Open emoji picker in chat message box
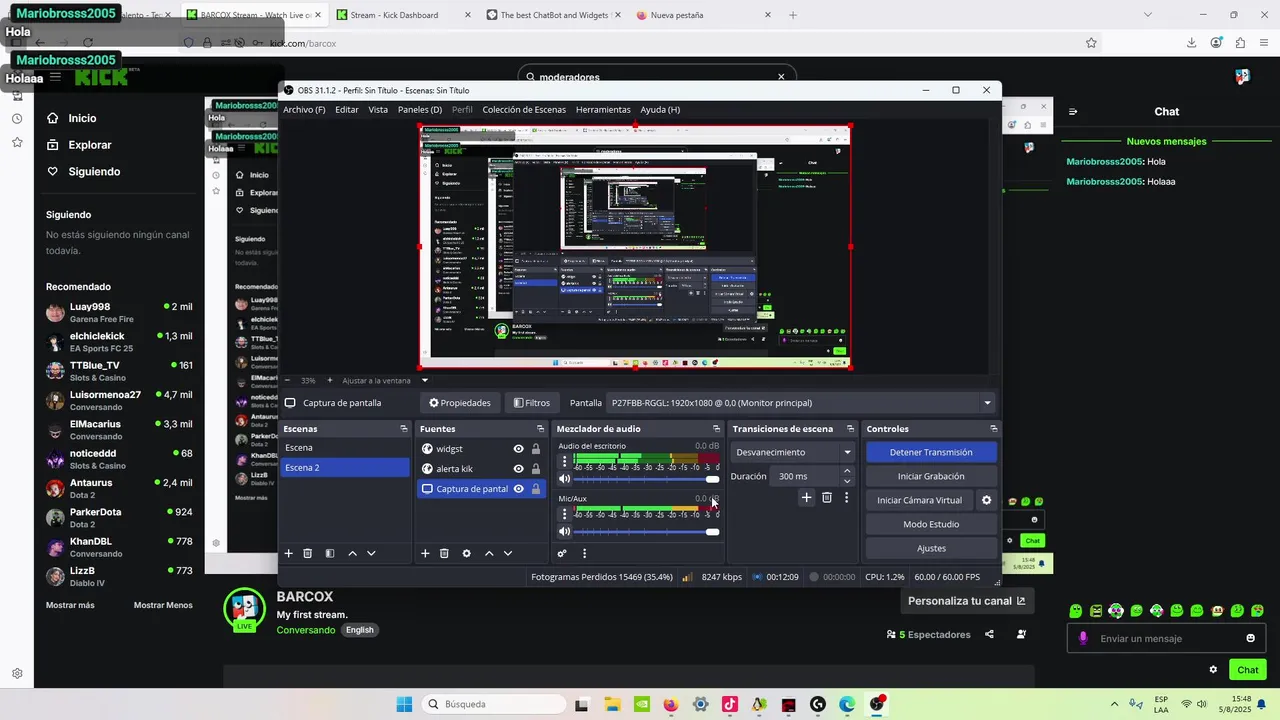This screenshot has height=720, width=1280. [x=1250, y=639]
